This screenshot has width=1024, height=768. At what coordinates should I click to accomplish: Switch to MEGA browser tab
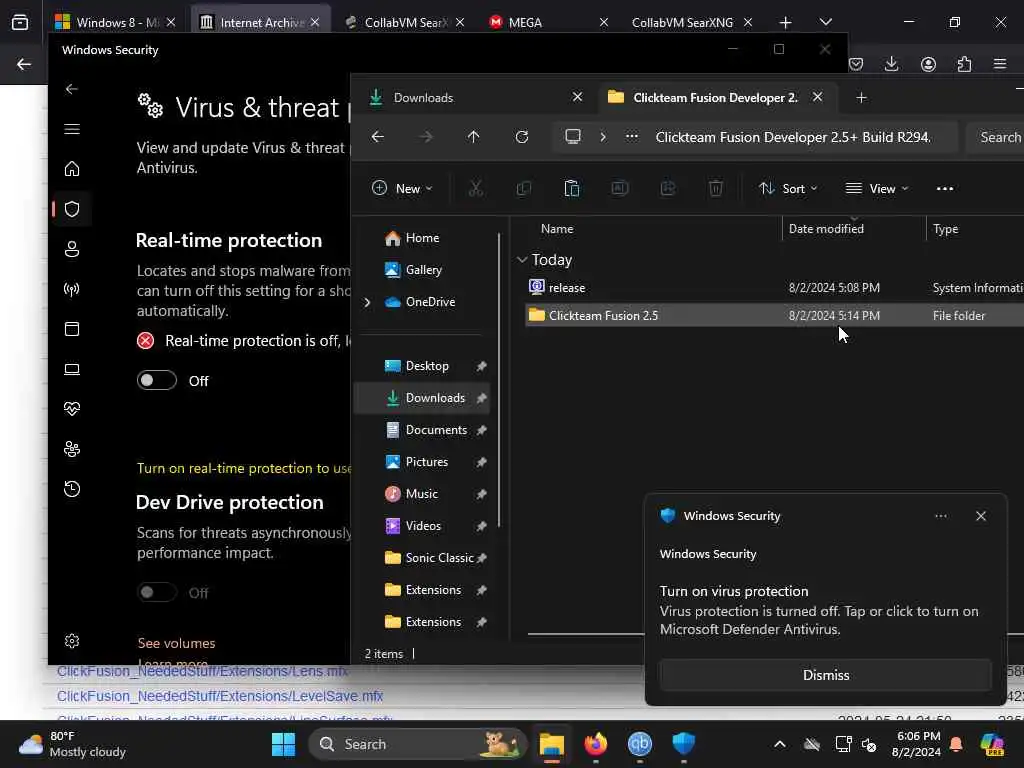(547, 22)
